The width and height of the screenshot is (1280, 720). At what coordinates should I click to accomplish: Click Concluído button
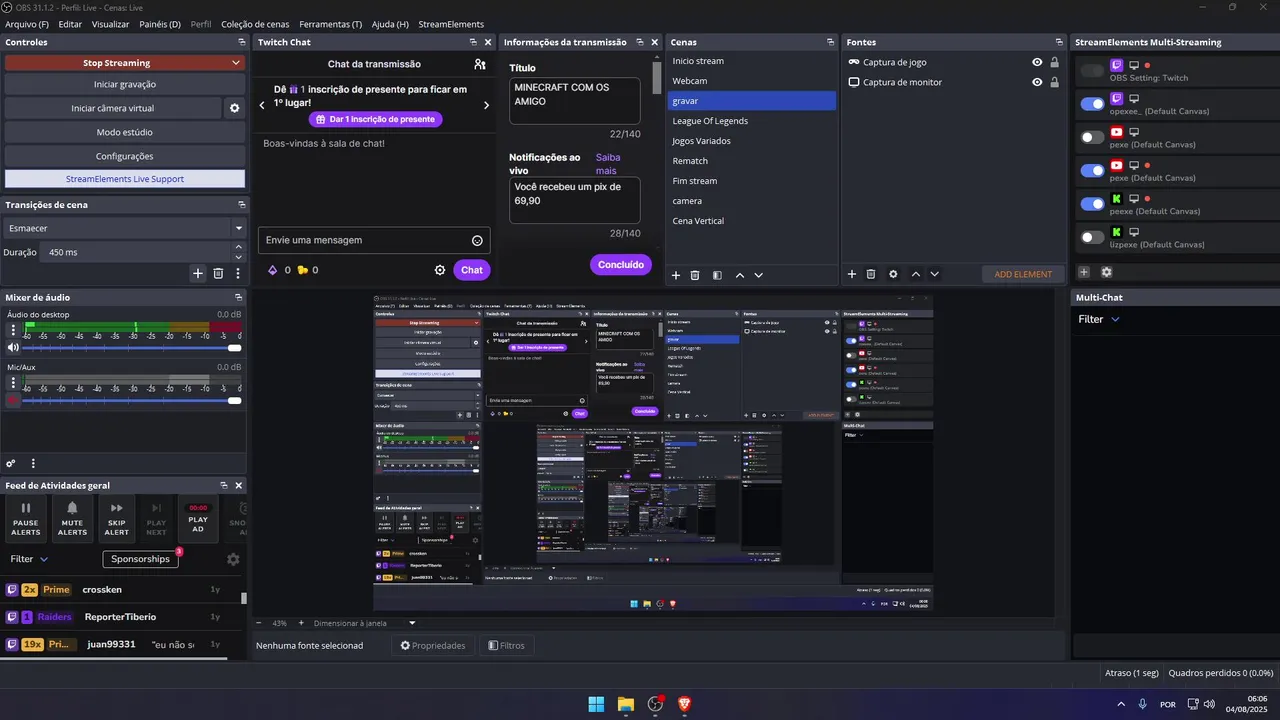pyautogui.click(x=621, y=265)
